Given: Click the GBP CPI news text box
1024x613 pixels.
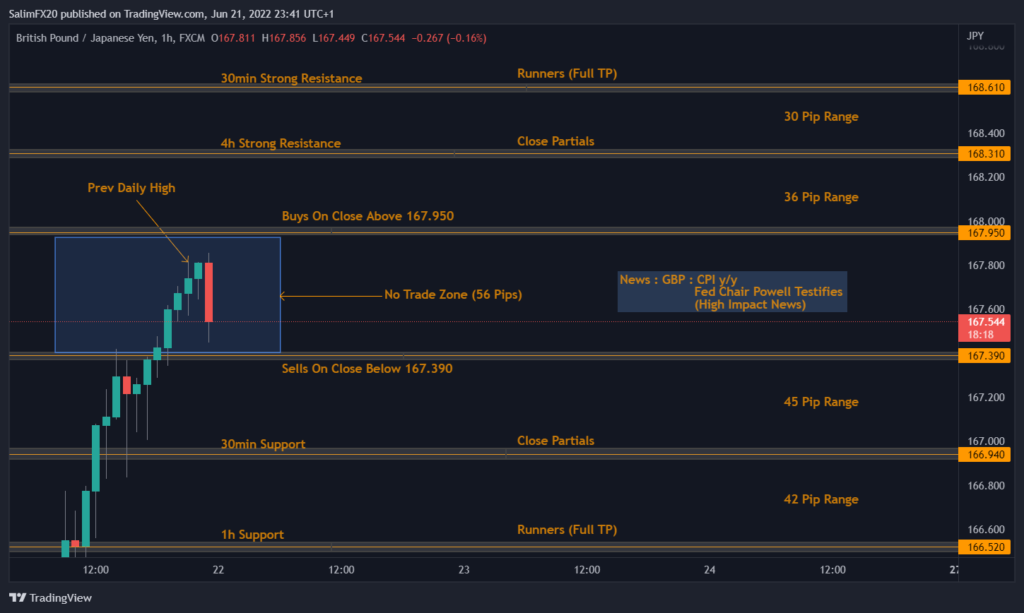Looking at the screenshot, I should coord(731,291).
